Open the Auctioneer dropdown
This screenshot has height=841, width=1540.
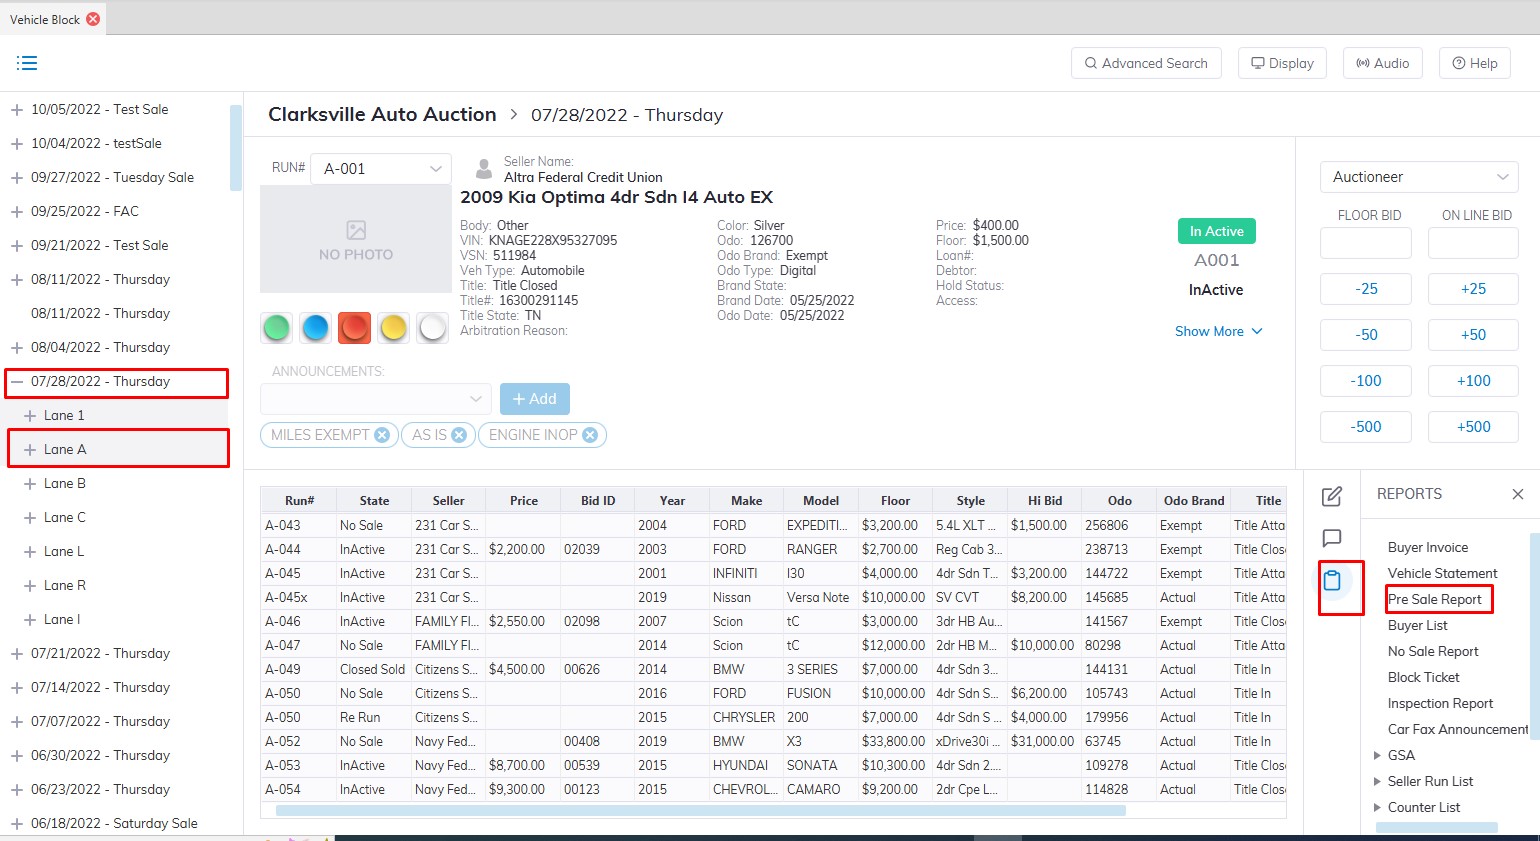click(1418, 177)
